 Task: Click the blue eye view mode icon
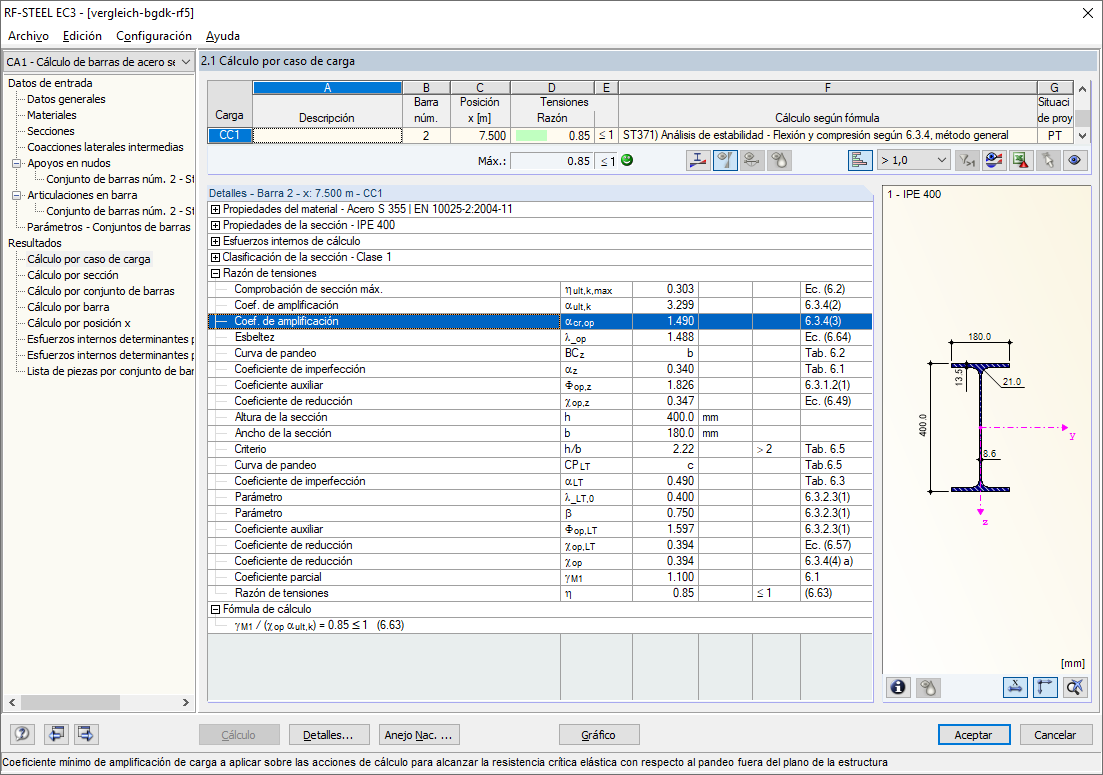click(1074, 161)
